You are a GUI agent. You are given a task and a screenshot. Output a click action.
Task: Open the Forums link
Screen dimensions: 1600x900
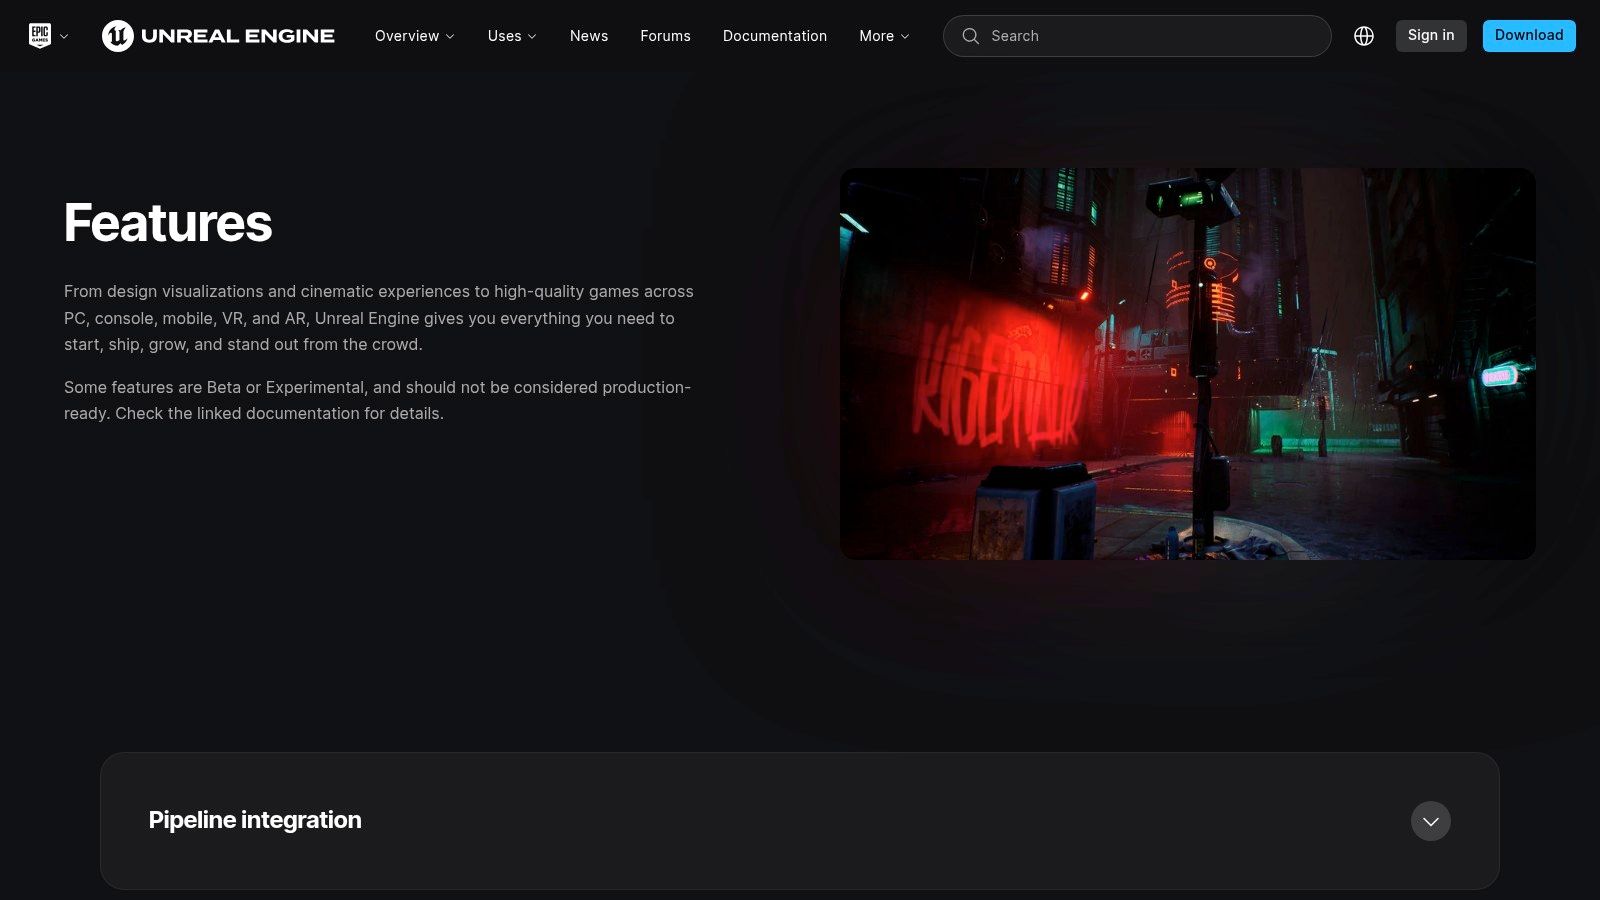click(665, 36)
